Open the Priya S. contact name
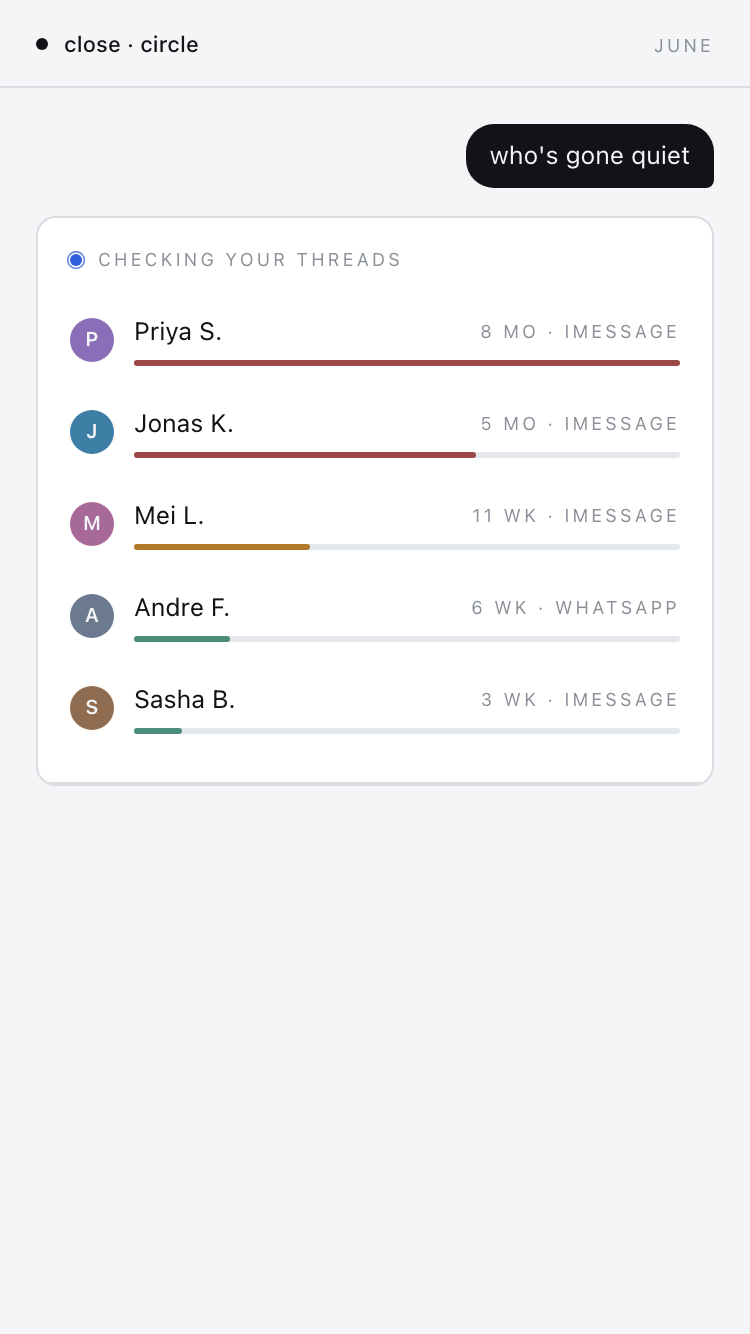Screen dimensions: 750x1334 pos(178,332)
